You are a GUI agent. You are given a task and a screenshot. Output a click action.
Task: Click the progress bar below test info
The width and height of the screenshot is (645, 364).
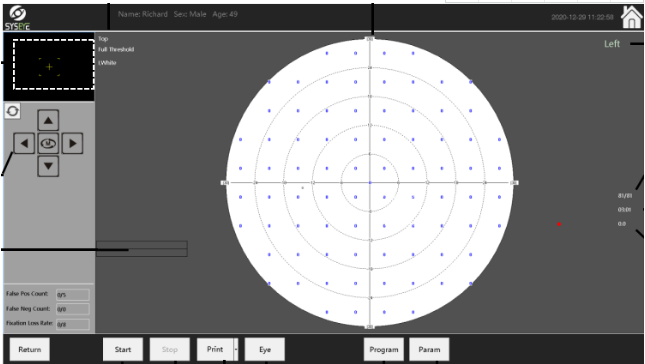tap(142, 249)
